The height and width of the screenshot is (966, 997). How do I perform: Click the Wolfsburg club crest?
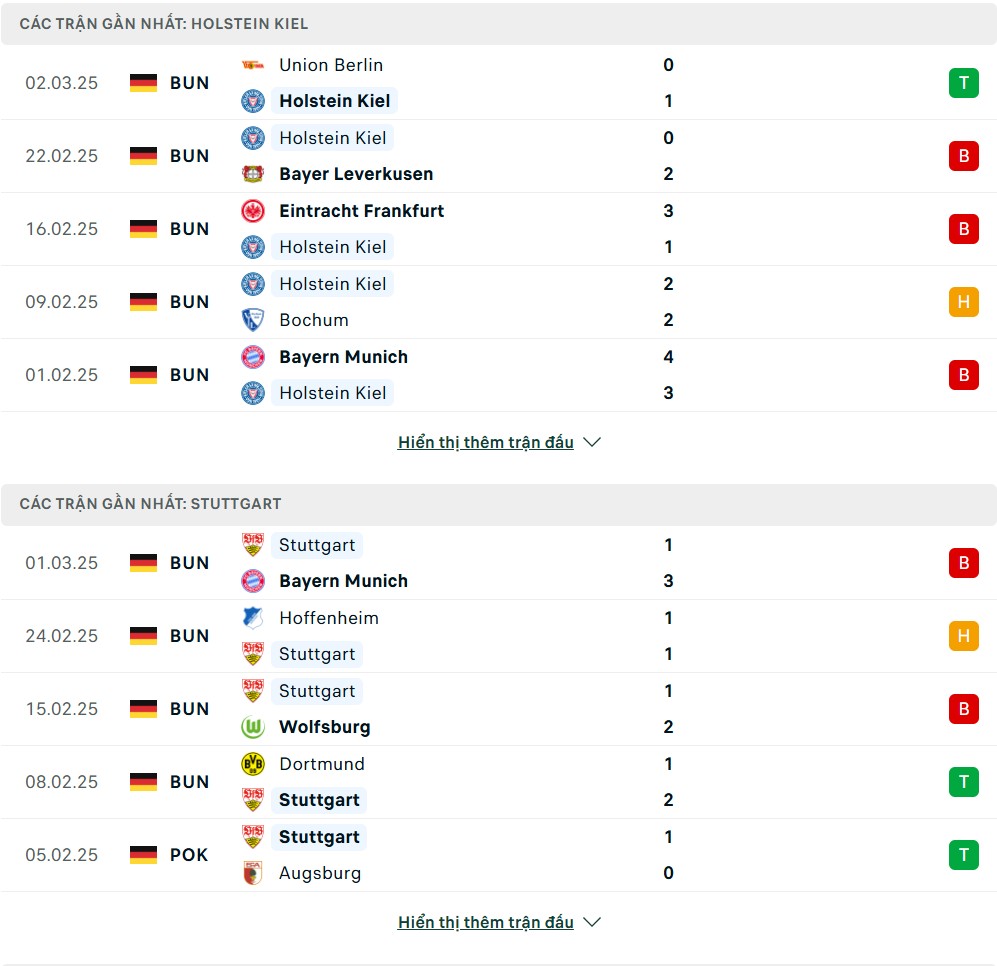pos(253,727)
